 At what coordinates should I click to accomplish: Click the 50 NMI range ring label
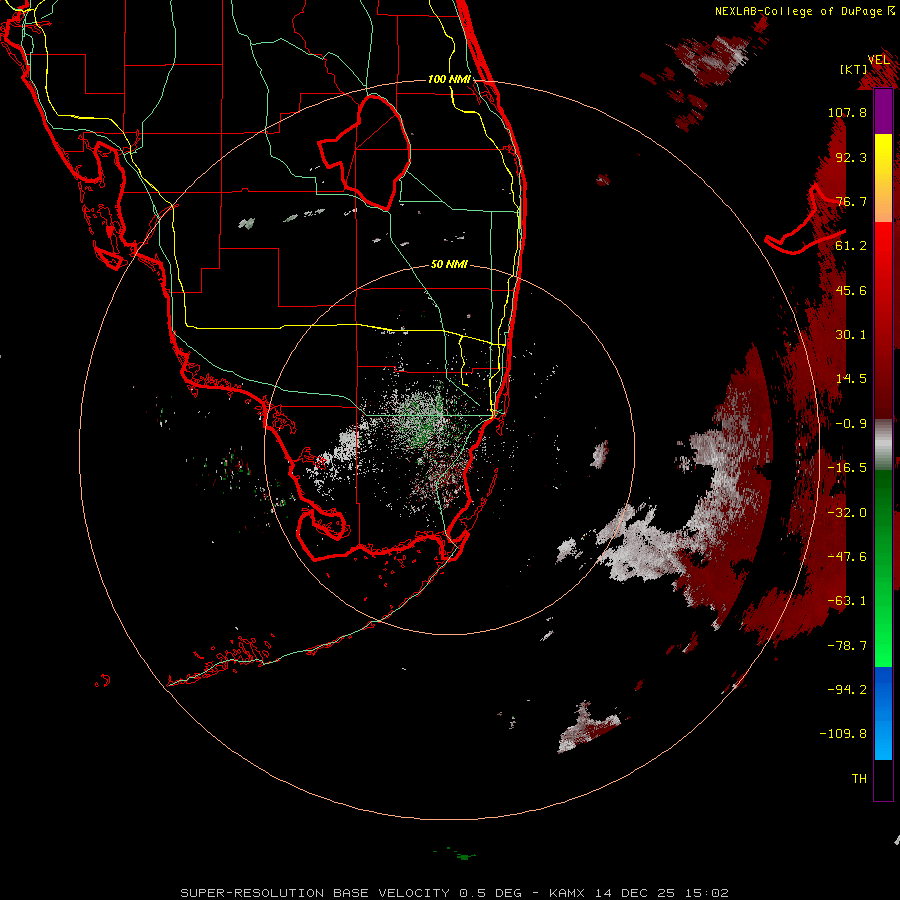[x=449, y=264]
